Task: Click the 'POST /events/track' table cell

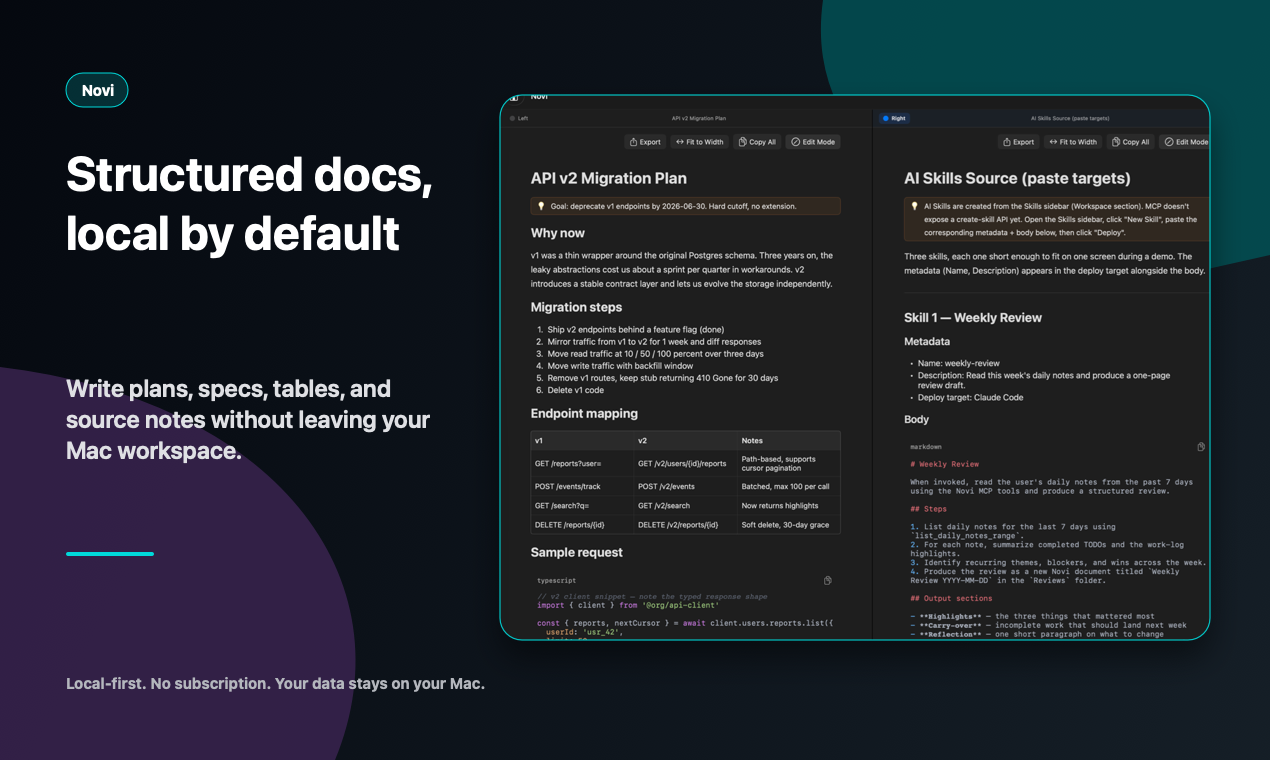Action: pos(582,486)
